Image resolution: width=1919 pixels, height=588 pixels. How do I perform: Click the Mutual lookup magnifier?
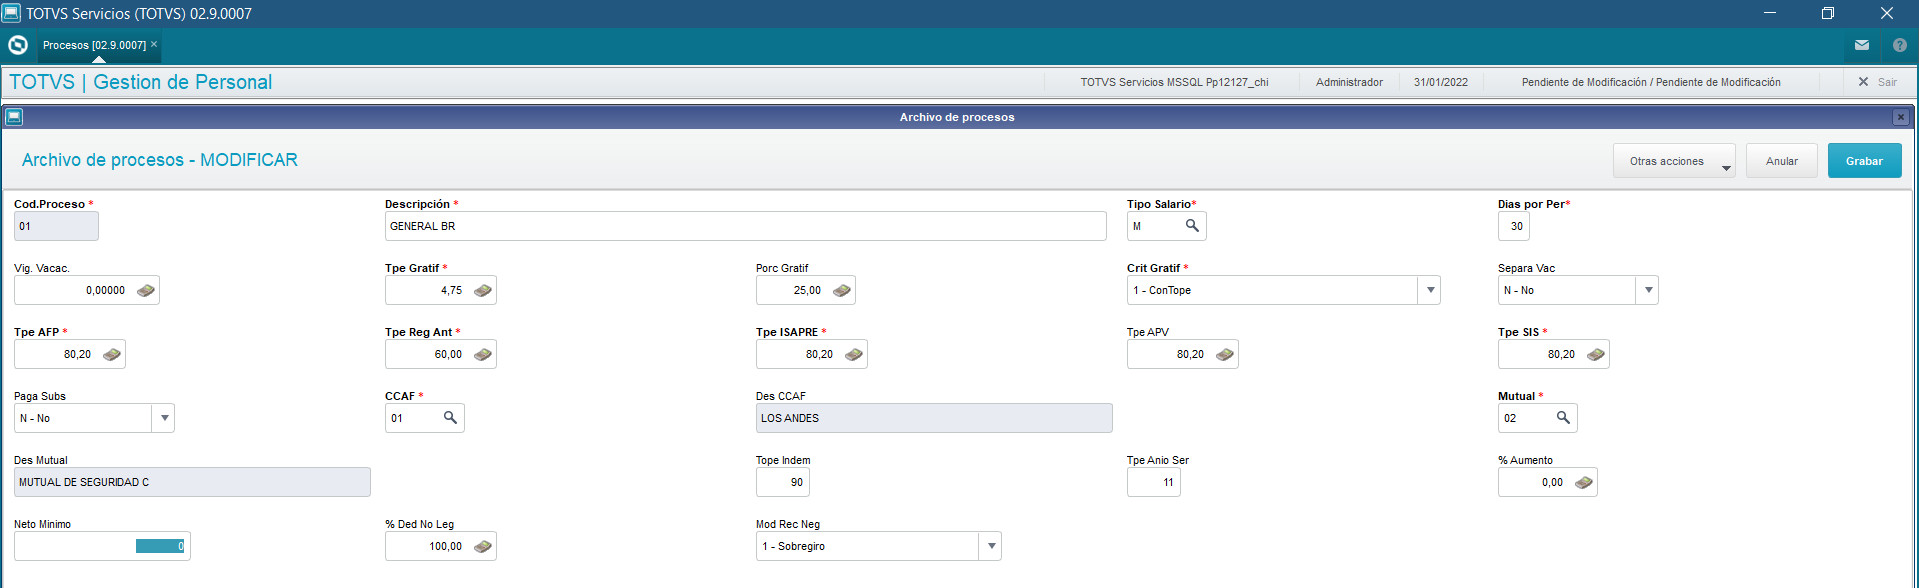(x=1563, y=418)
